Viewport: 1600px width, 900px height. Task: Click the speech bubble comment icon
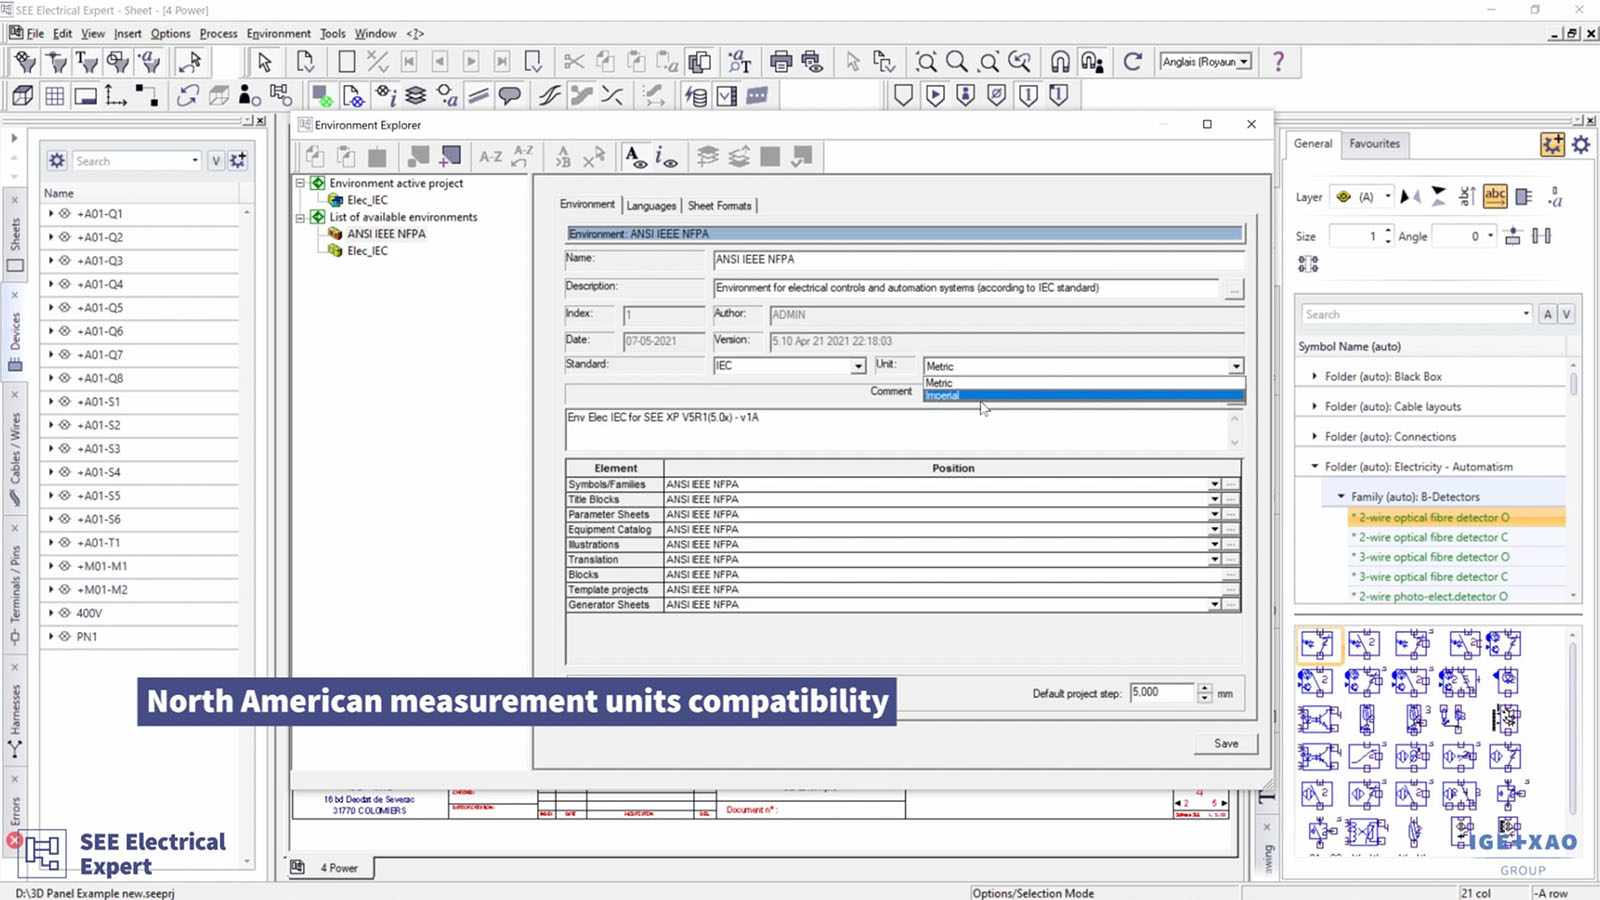point(510,96)
